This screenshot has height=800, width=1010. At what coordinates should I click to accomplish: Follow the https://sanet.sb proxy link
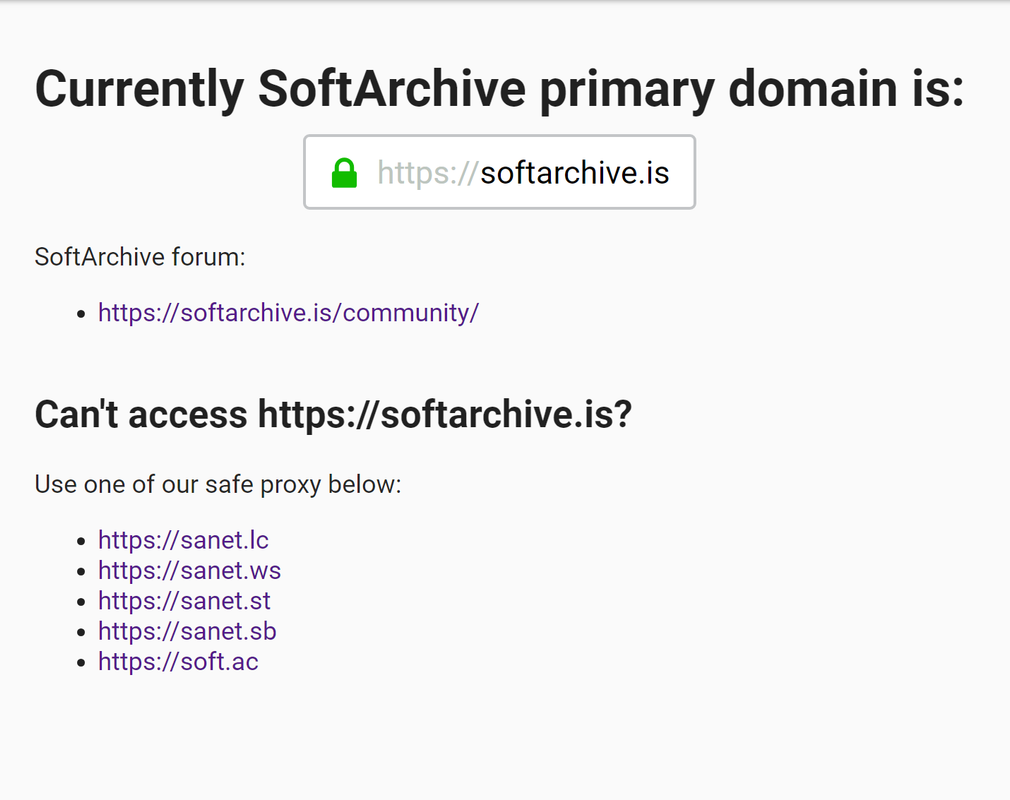(187, 631)
